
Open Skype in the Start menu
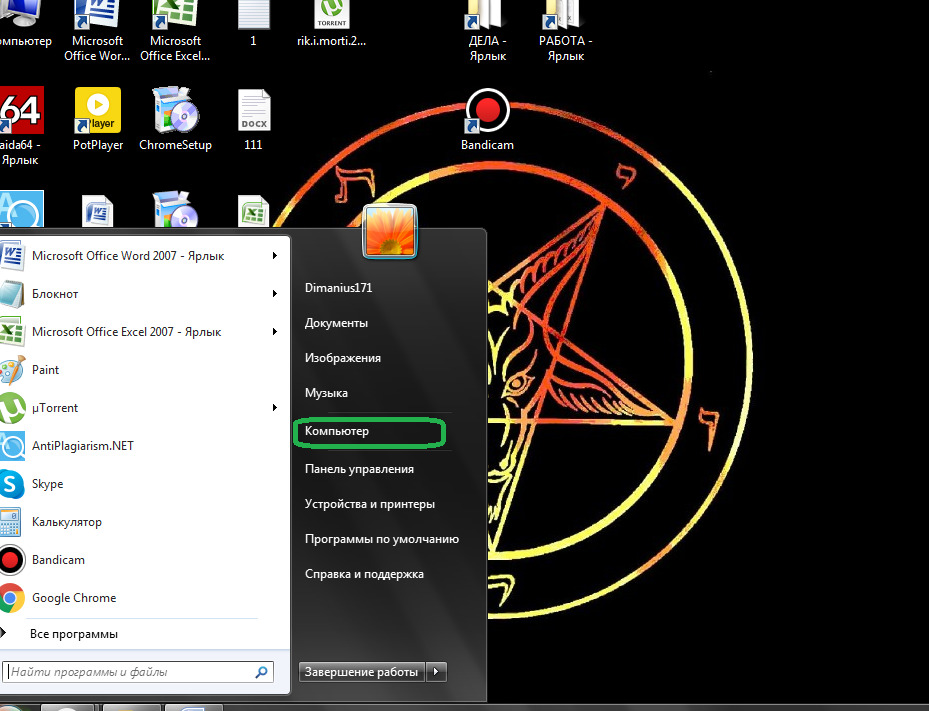tap(47, 484)
